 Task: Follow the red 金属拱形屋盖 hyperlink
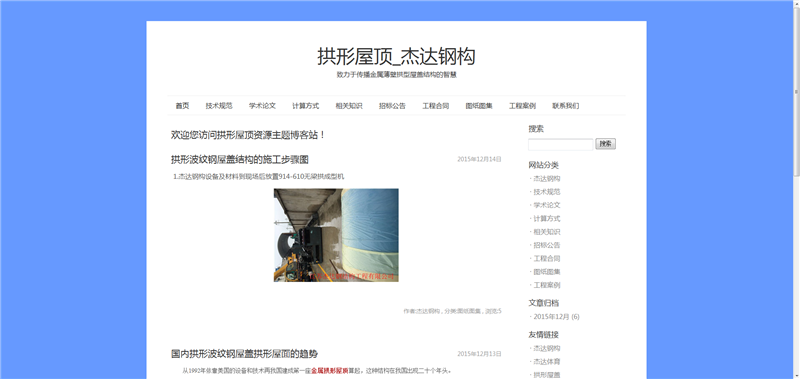[330, 371]
